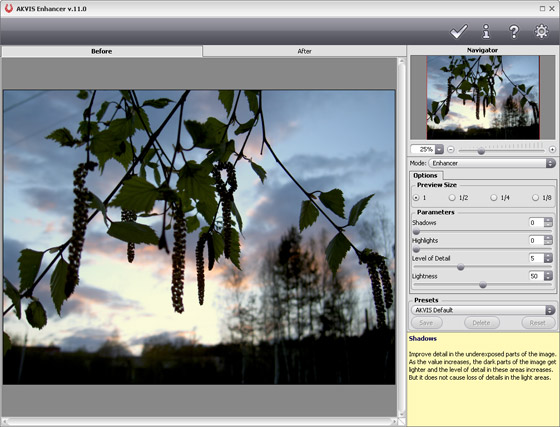Open the Presets dropdown showing AKVIS Default

483,310
